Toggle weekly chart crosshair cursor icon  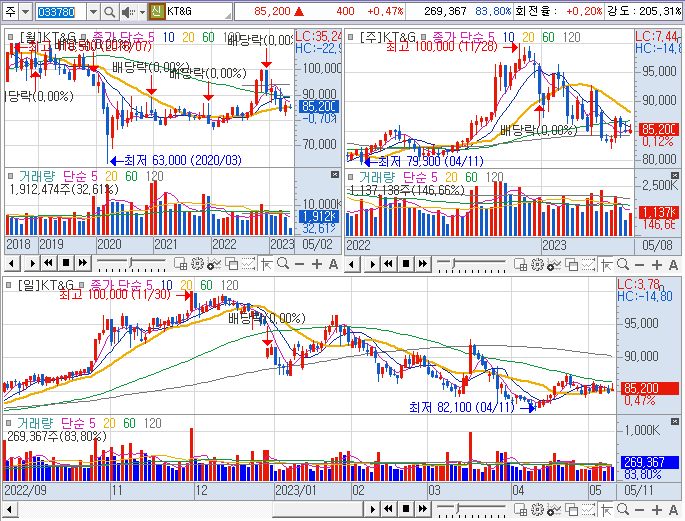pyautogui.click(x=606, y=264)
